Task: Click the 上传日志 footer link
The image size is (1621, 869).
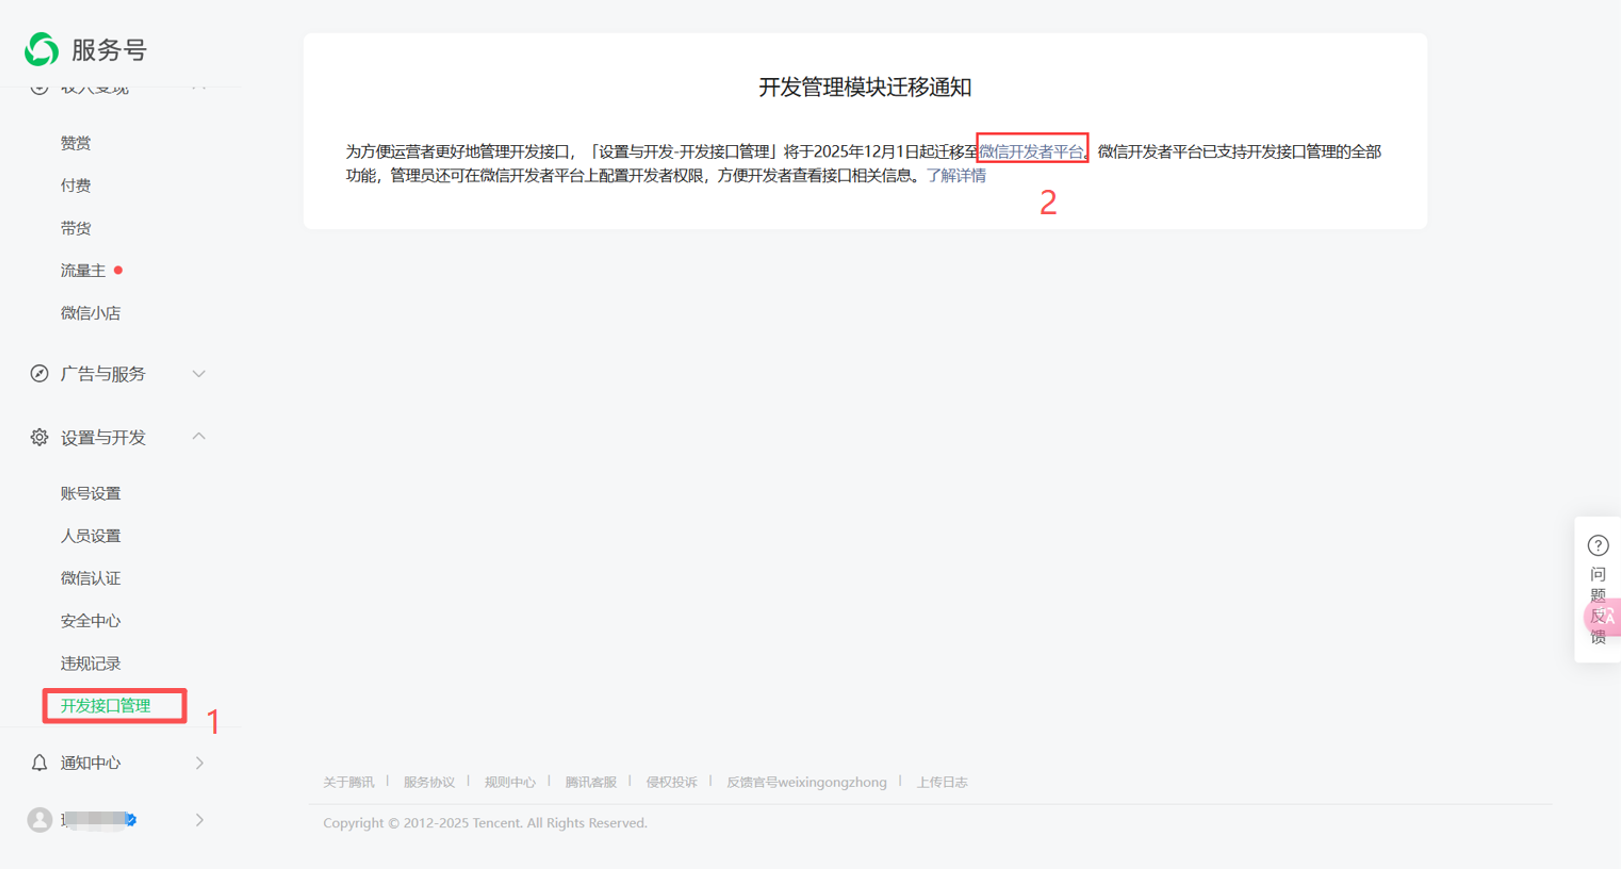Action: 942,782
